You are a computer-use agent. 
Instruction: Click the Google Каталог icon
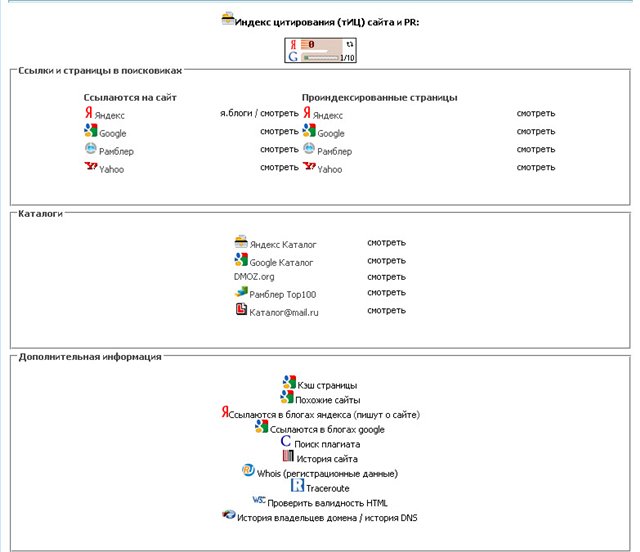(241, 259)
